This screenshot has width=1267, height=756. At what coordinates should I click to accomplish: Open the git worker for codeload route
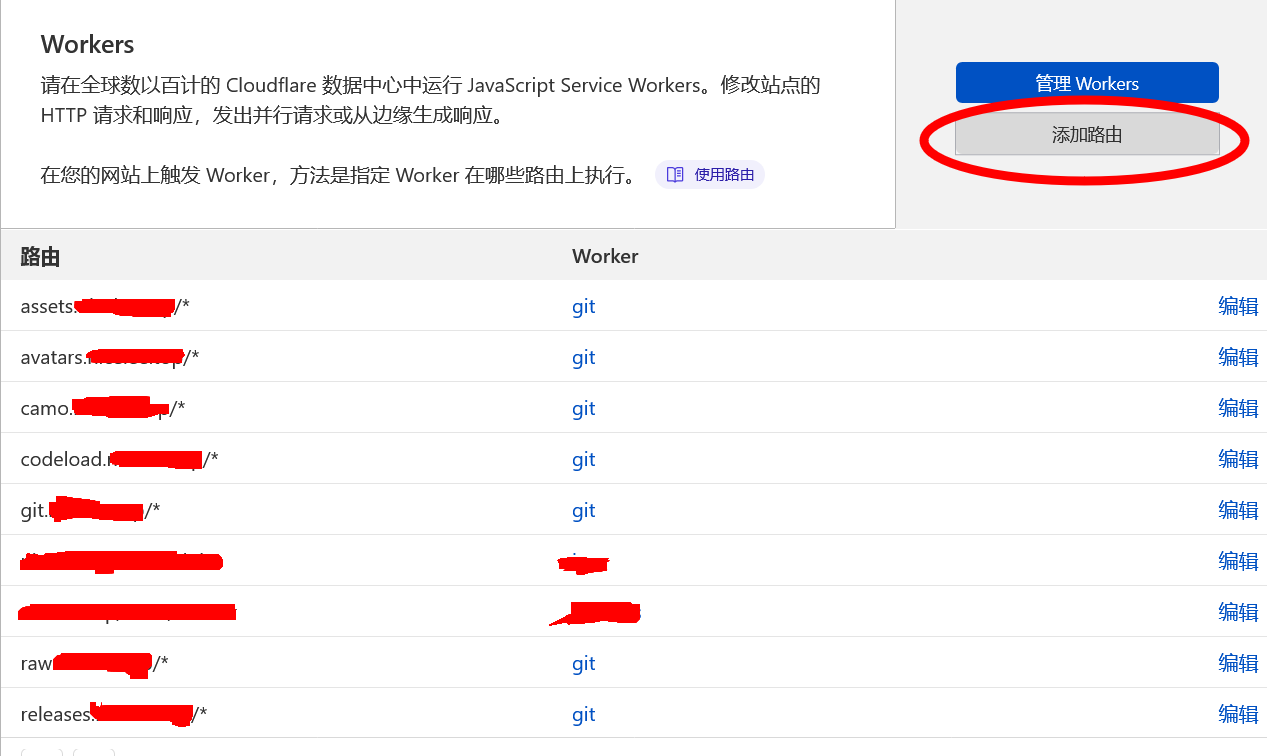583,460
